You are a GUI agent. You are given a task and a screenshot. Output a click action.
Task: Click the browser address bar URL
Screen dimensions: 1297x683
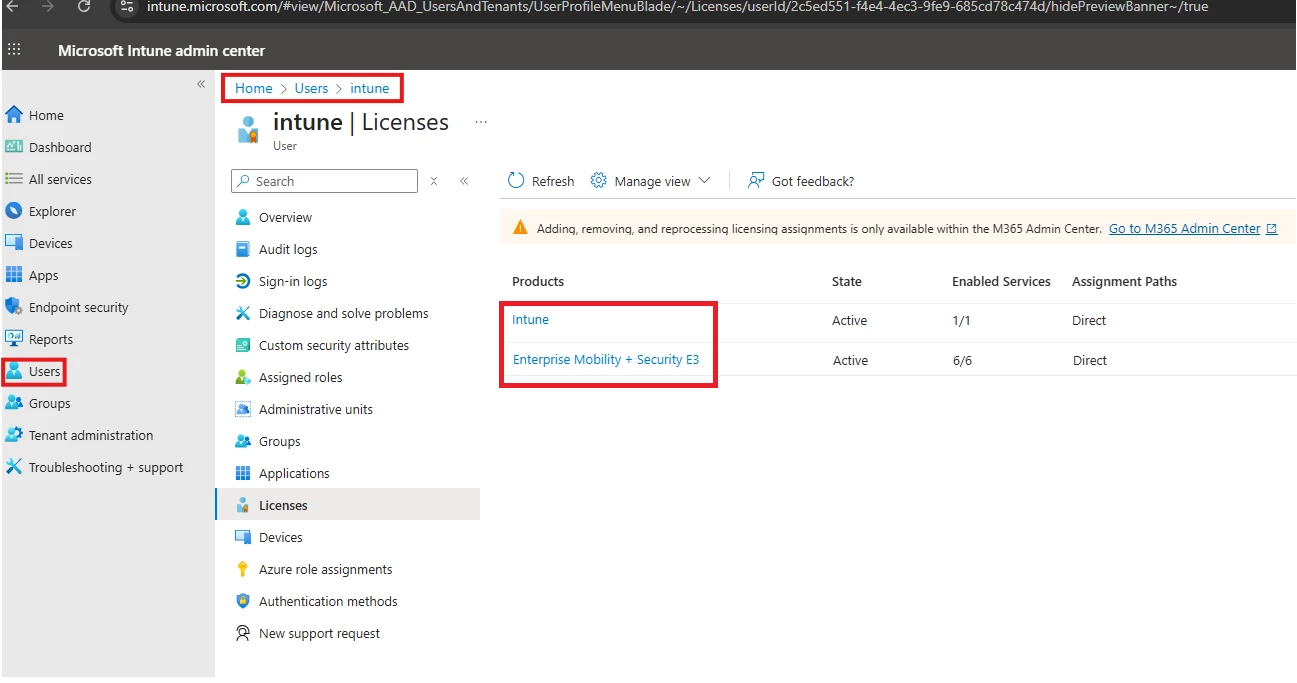pos(677,6)
